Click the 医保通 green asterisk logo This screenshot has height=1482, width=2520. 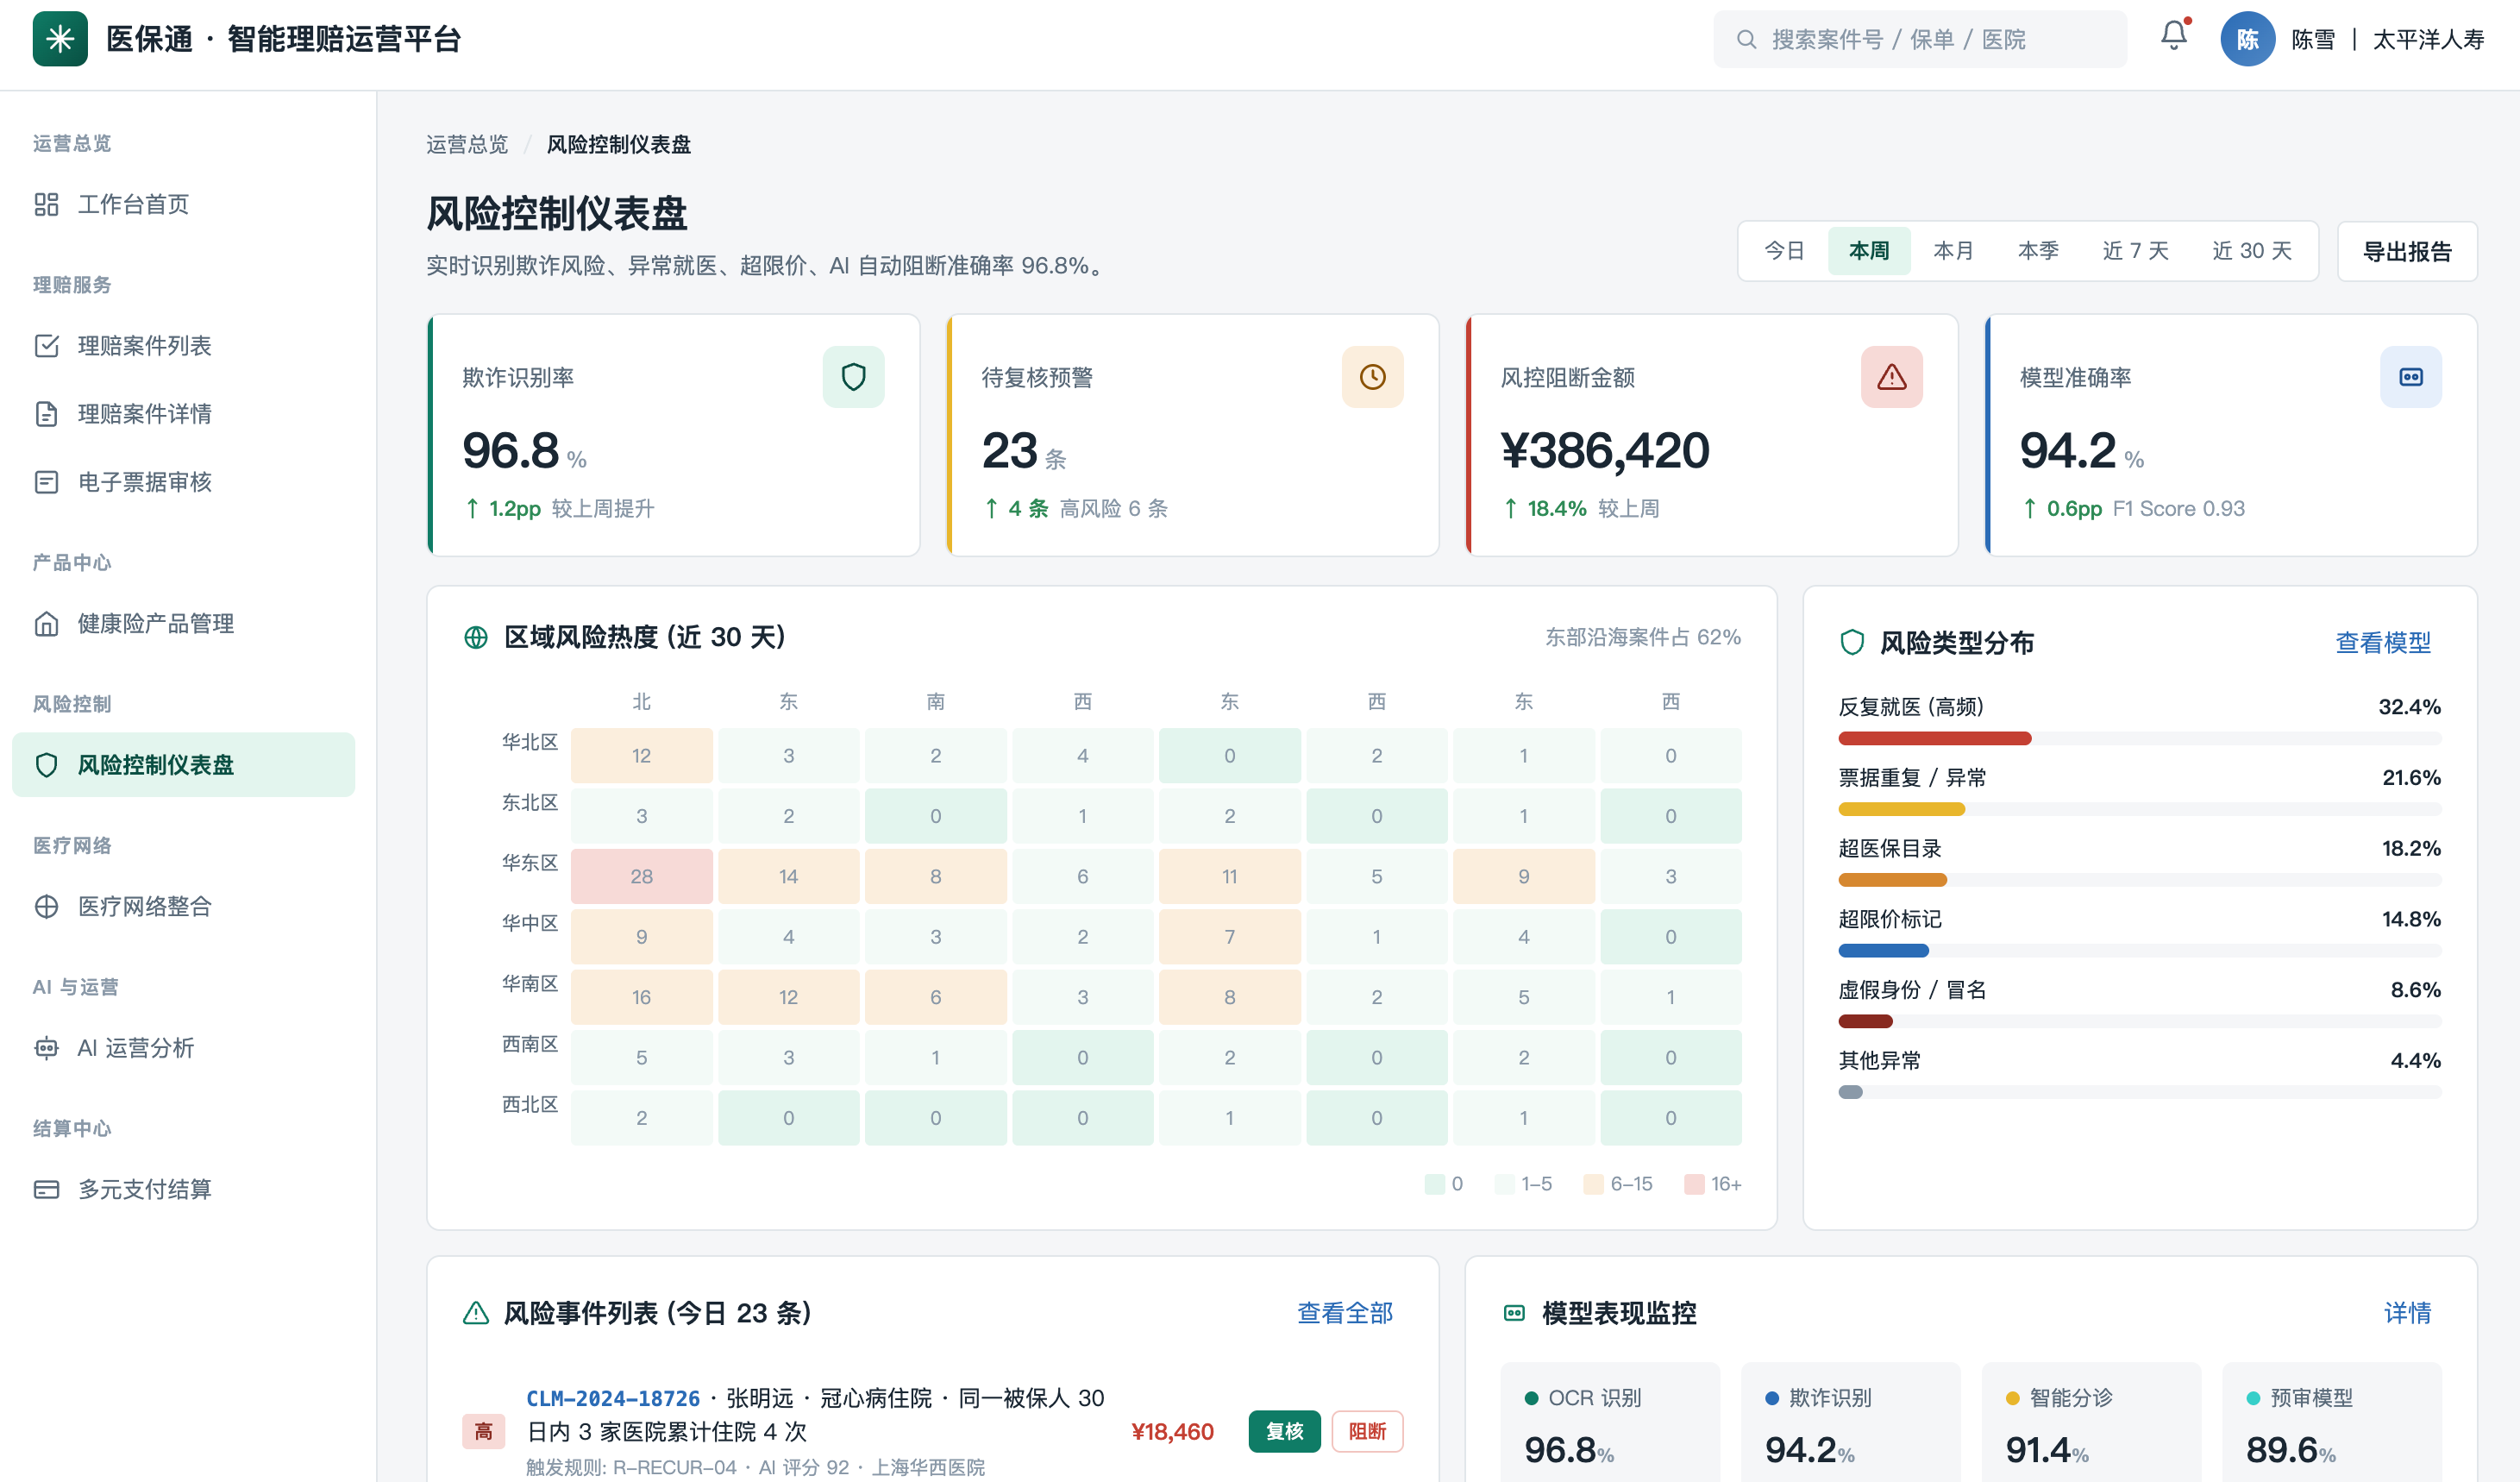(60, 39)
